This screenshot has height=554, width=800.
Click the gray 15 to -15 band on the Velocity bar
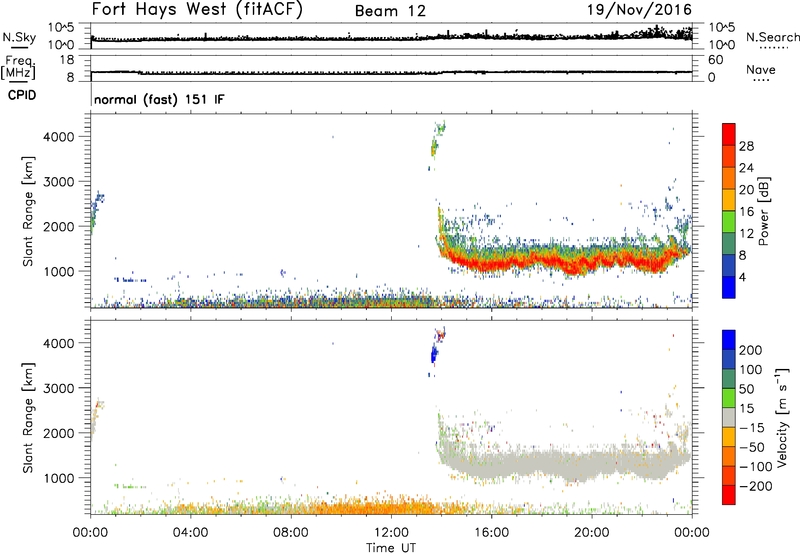729,417
